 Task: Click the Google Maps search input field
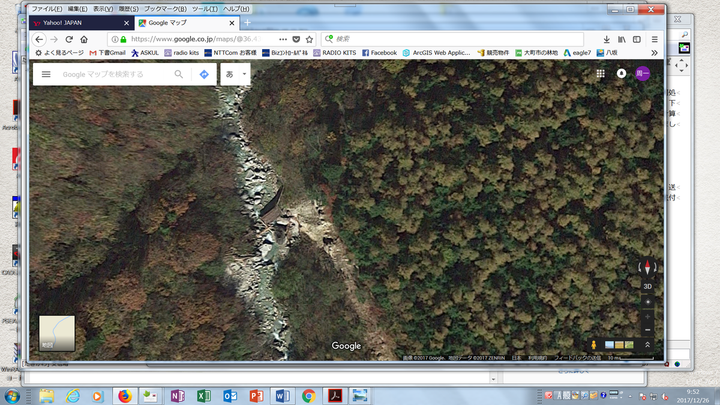pos(112,74)
